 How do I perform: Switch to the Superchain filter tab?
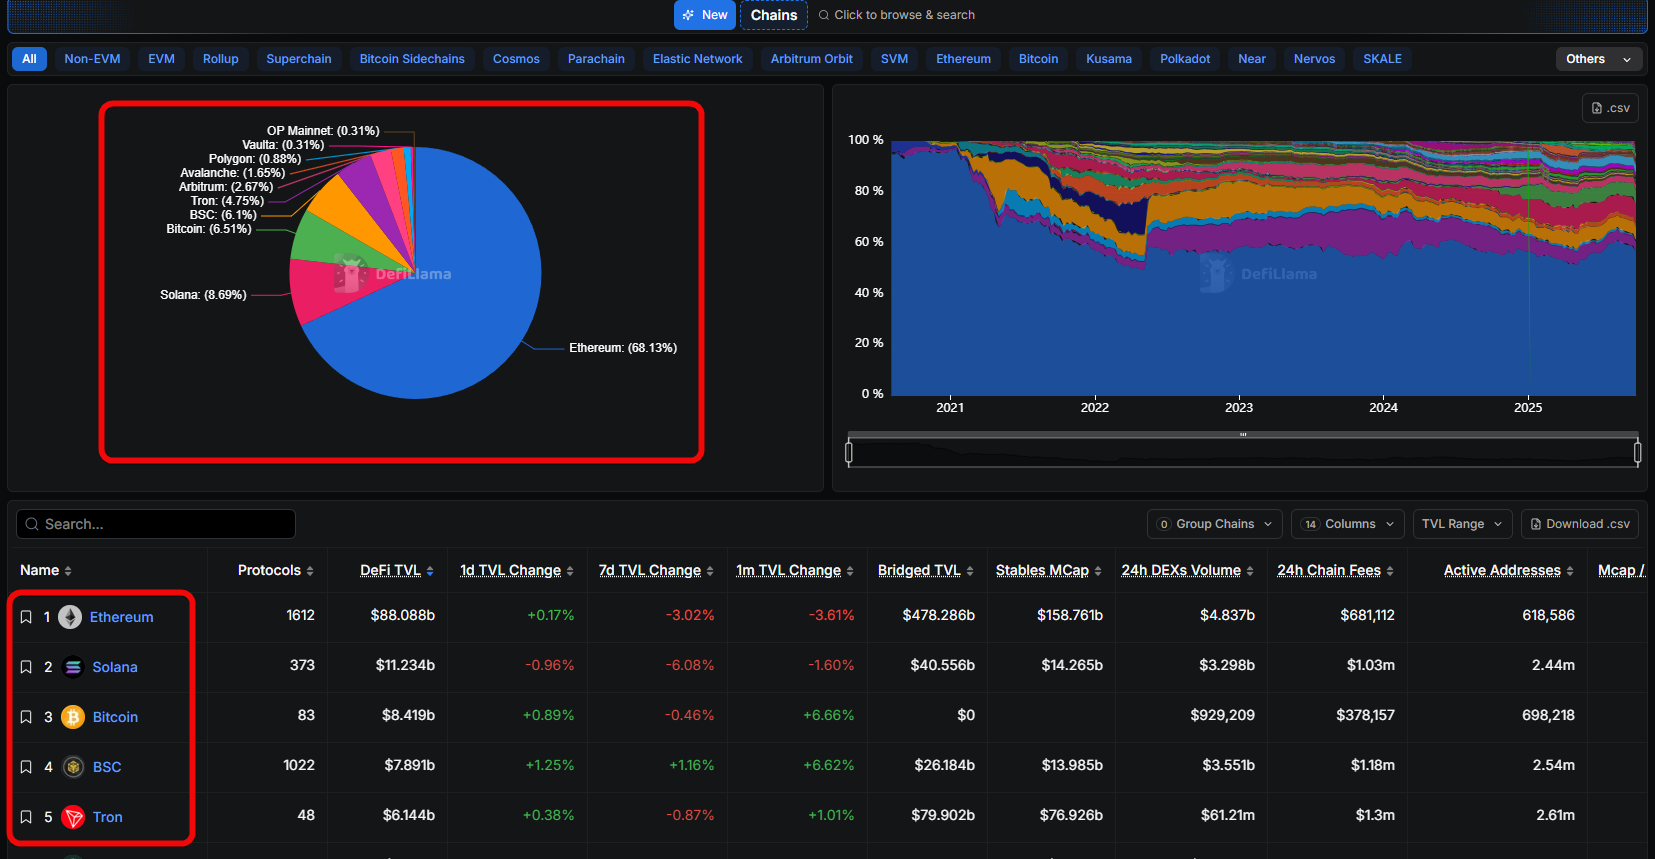tap(298, 59)
